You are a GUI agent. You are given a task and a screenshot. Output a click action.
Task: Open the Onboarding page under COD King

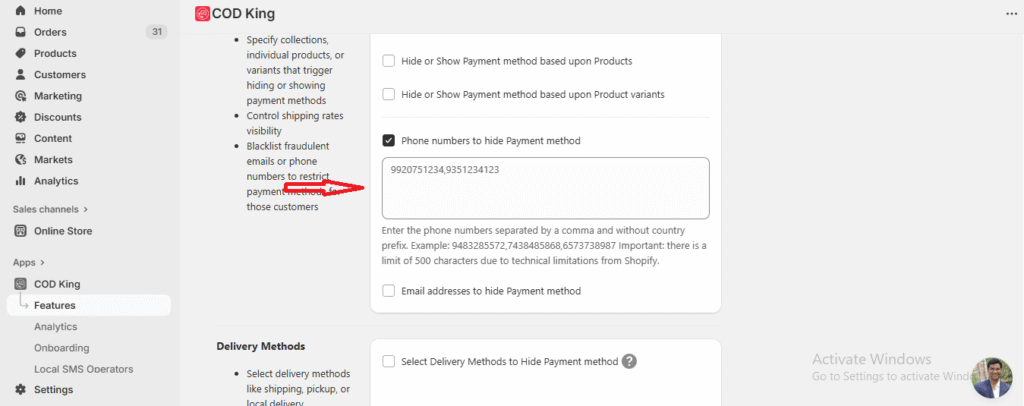pos(61,348)
